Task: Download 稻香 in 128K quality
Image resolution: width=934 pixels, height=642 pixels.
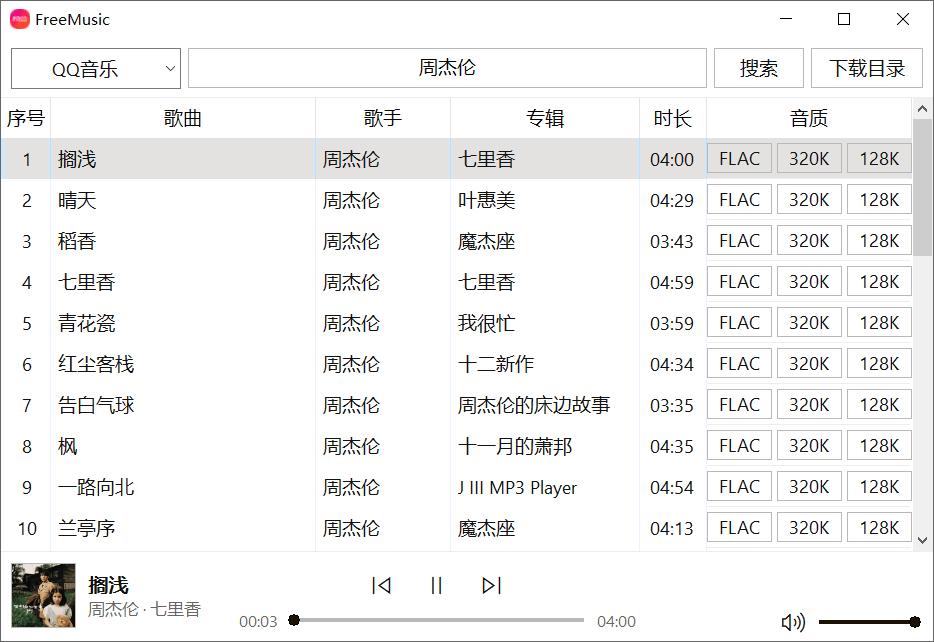Action: tap(879, 241)
